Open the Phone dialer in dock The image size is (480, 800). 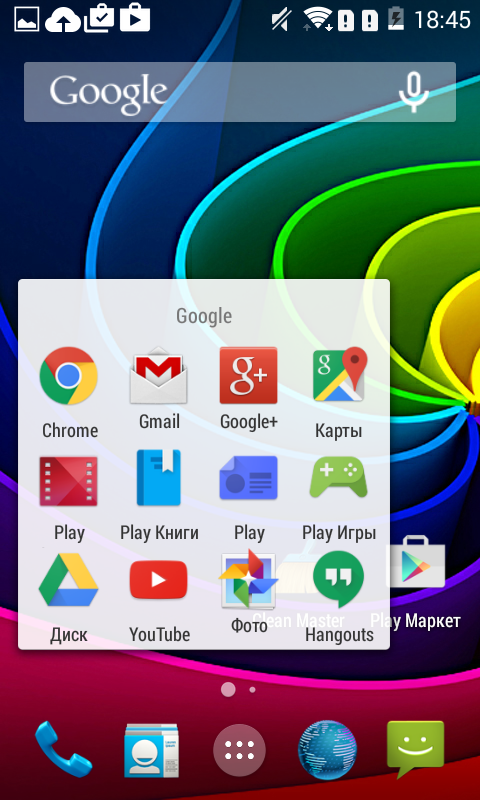pyautogui.click(x=63, y=749)
